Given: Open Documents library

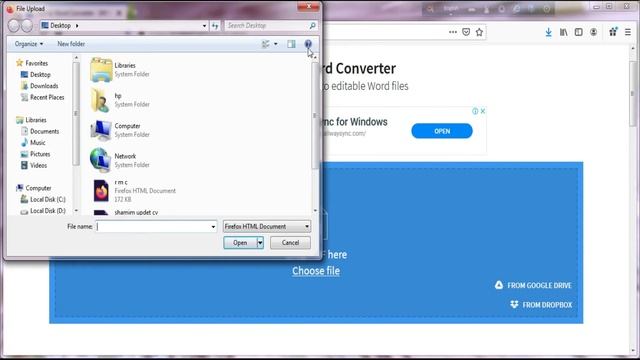Looking at the screenshot, I should click(40, 131).
